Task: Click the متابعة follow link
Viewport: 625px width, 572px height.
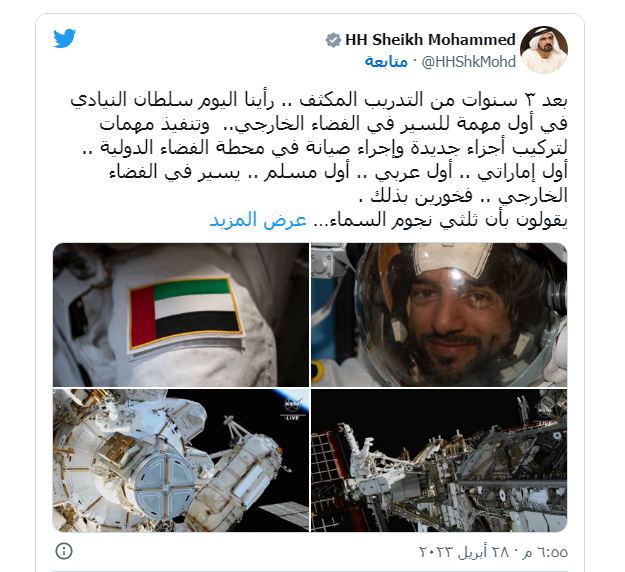Action: (386, 61)
